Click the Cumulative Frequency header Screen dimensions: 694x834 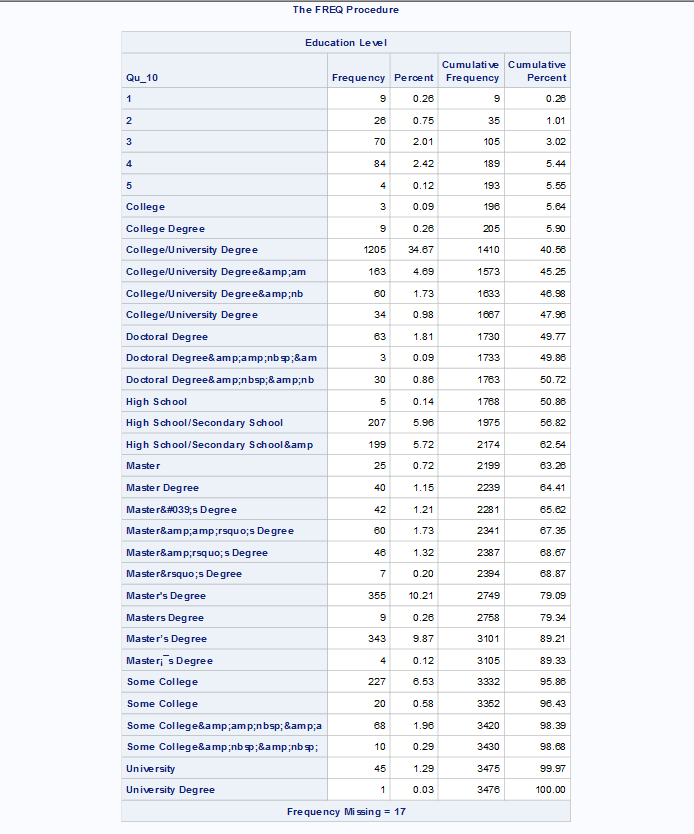coord(471,71)
